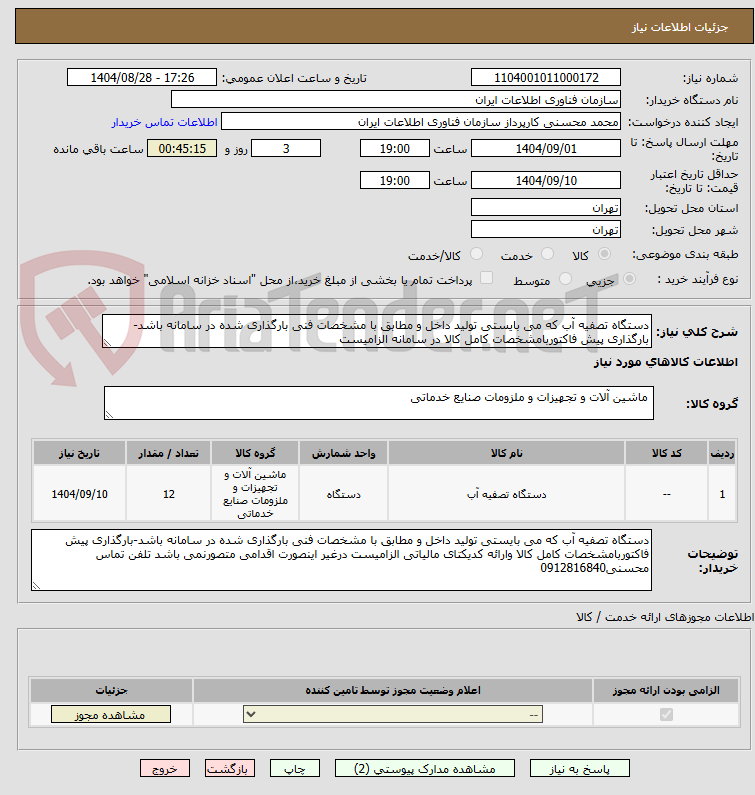755x795 pixels.
Task: Open مشاهده مدارک پیوستی (2) attachments
Action: (424, 769)
